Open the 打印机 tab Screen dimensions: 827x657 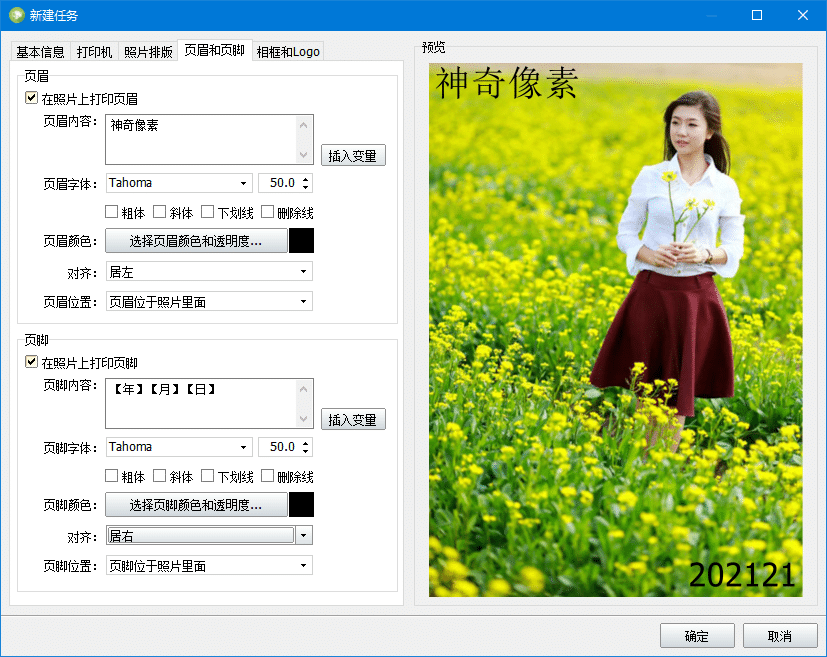pyautogui.click(x=94, y=51)
